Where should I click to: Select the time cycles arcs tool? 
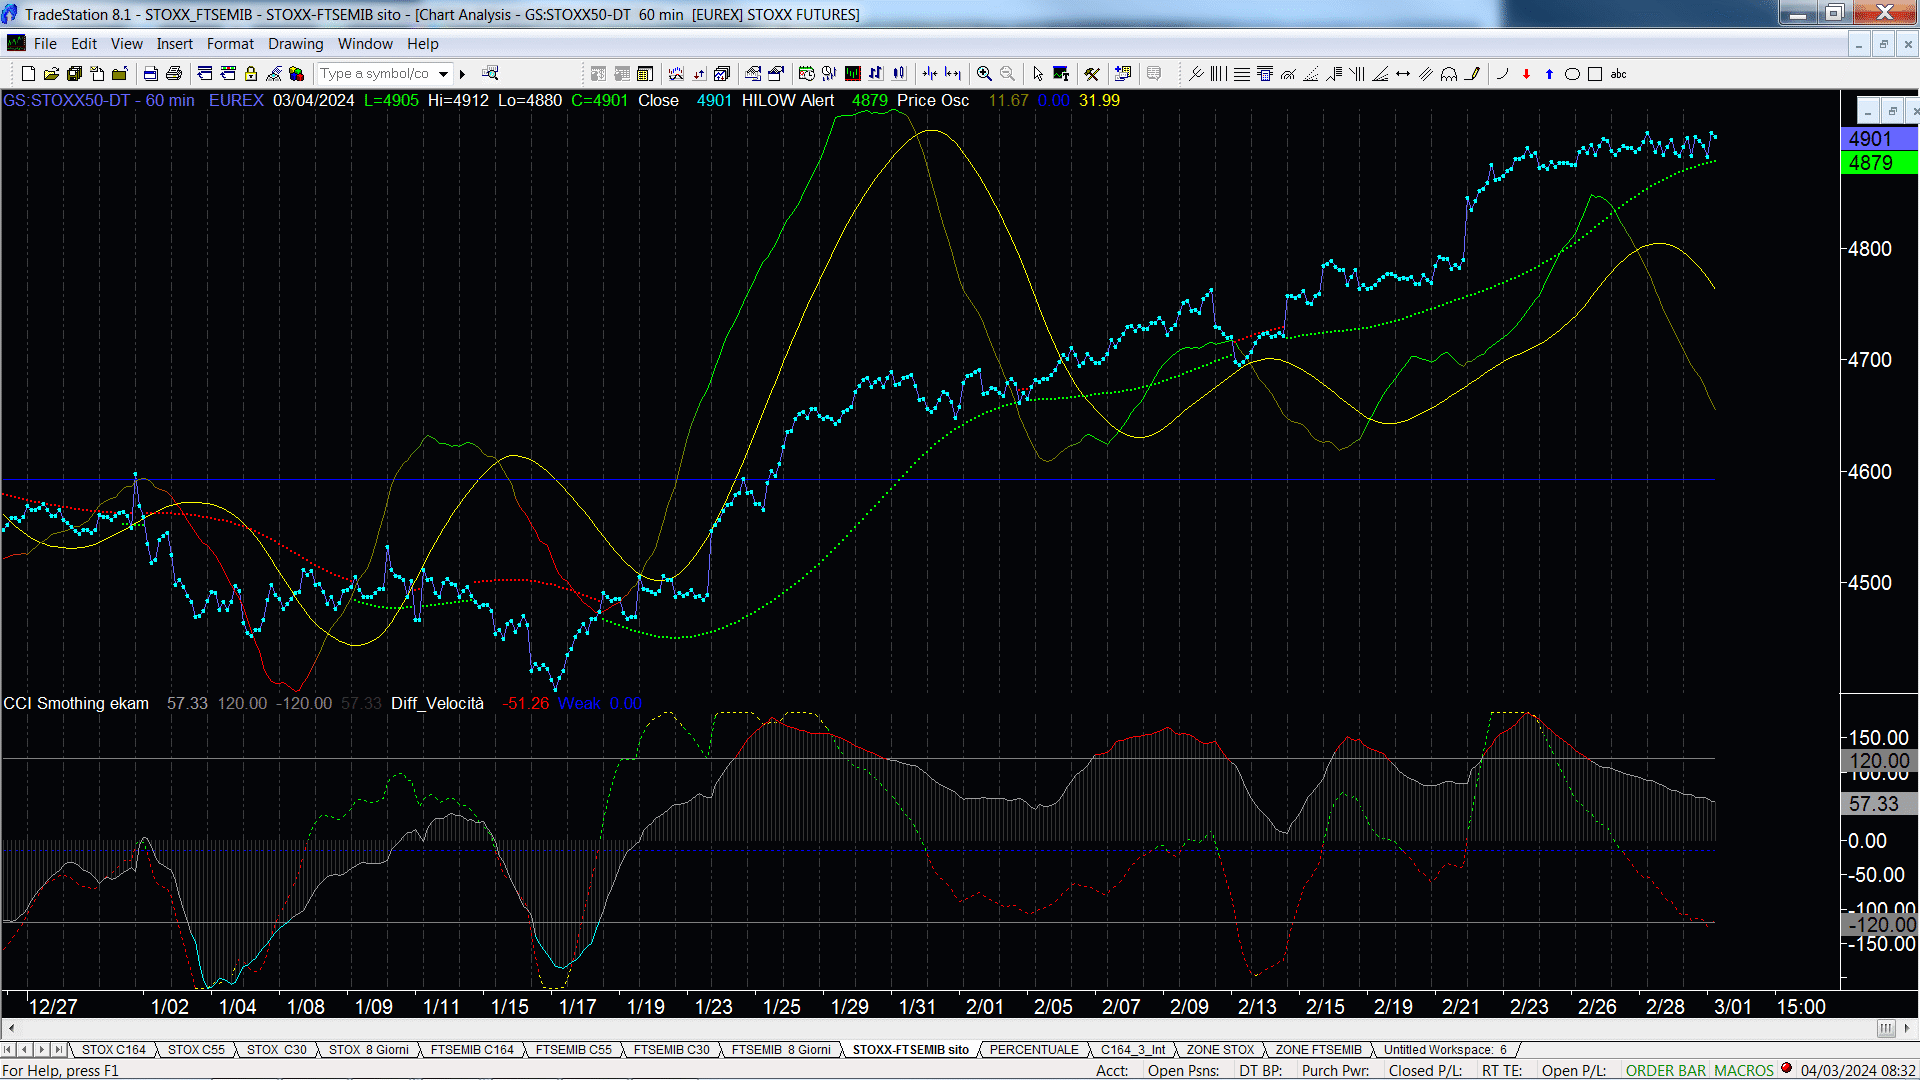1449,74
